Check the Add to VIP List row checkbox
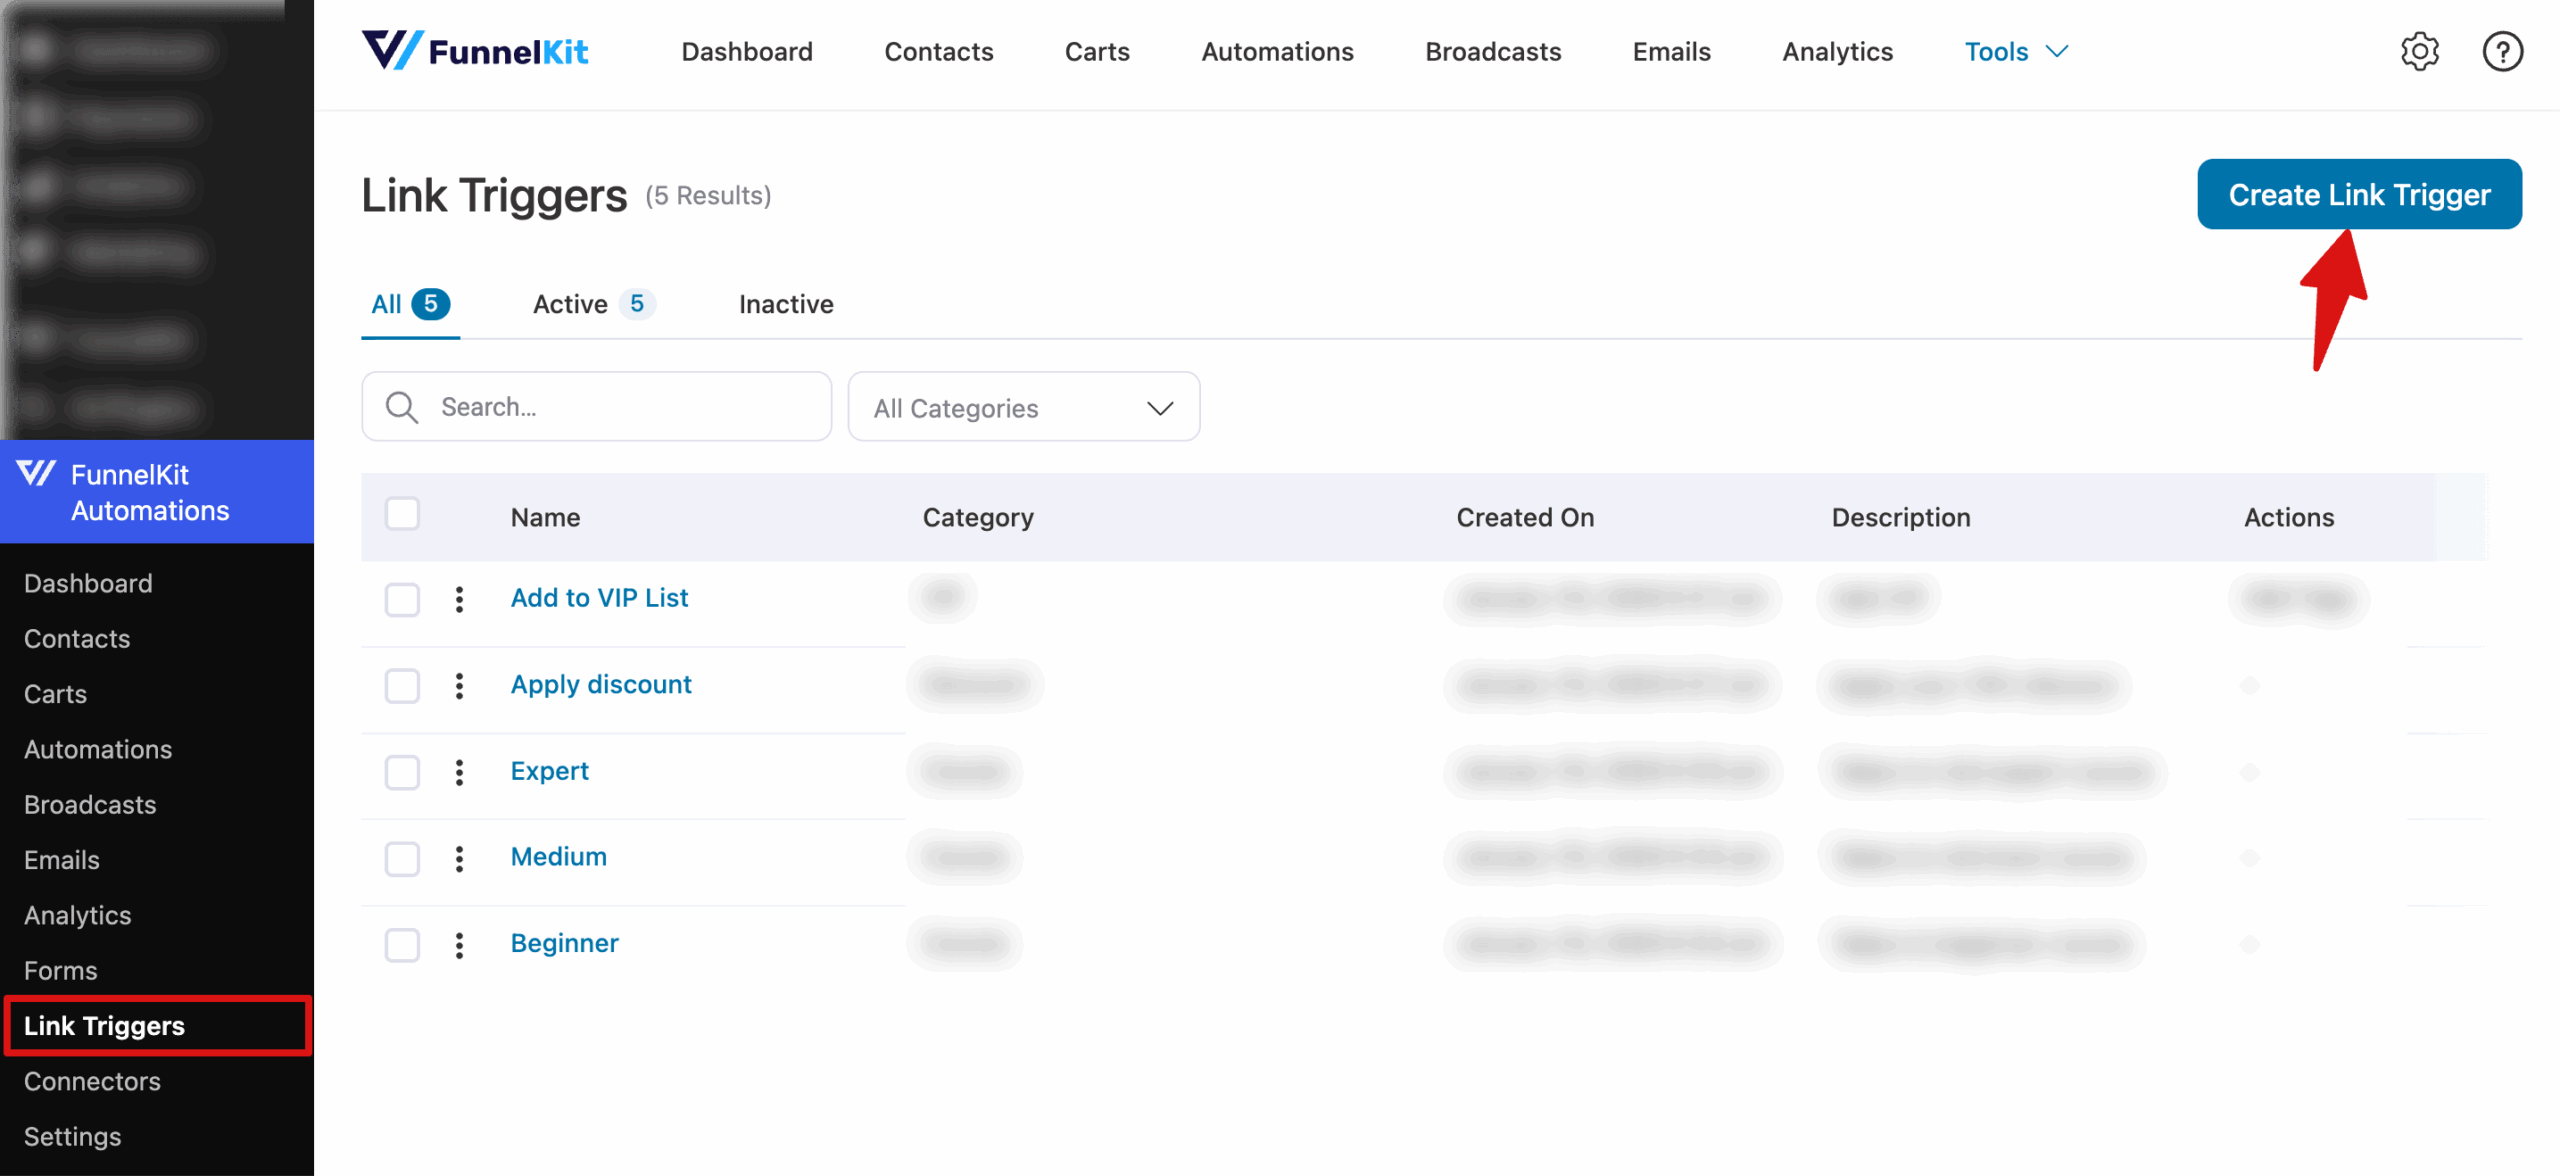 402,599
